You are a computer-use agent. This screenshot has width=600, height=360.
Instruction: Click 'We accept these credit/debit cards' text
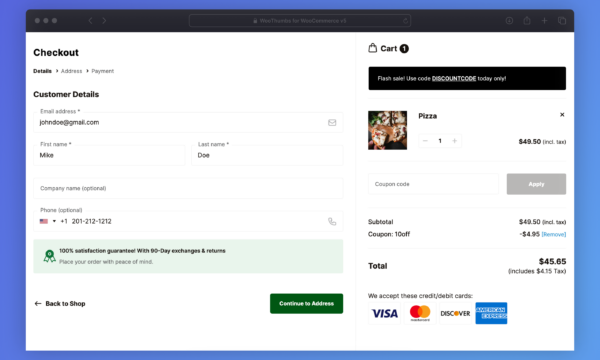click(420, 296)
